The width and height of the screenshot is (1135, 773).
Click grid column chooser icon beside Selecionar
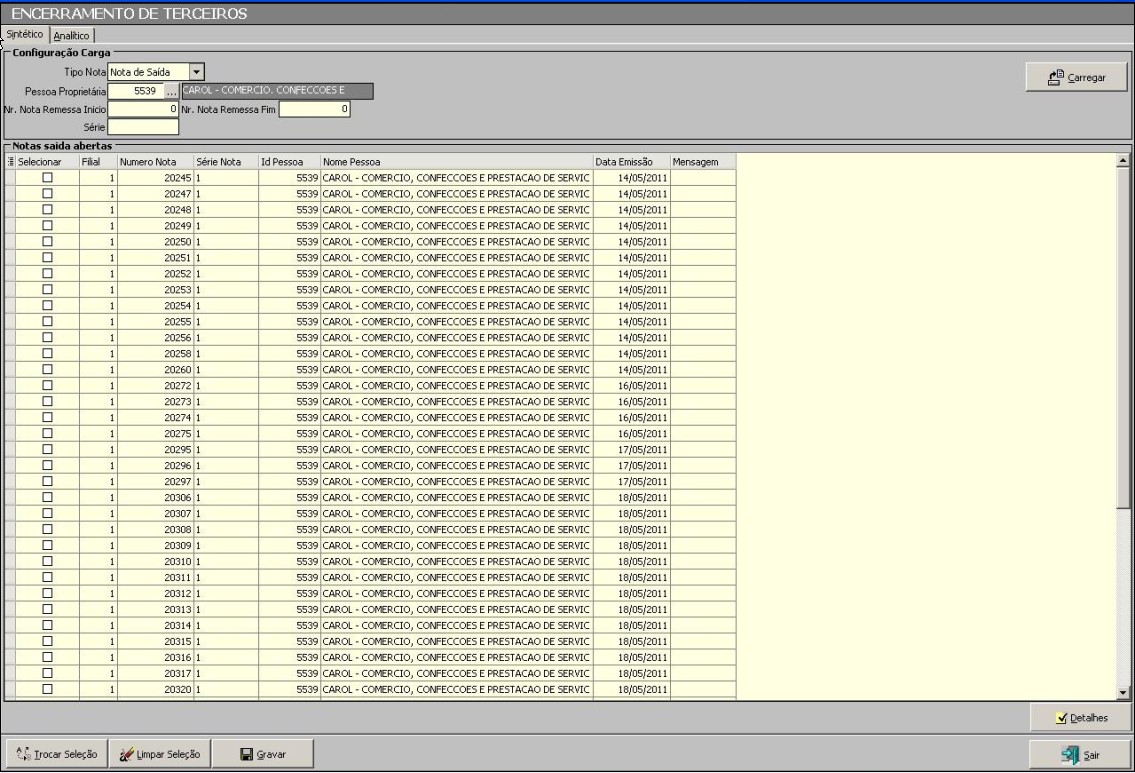[x=11, y=161]
